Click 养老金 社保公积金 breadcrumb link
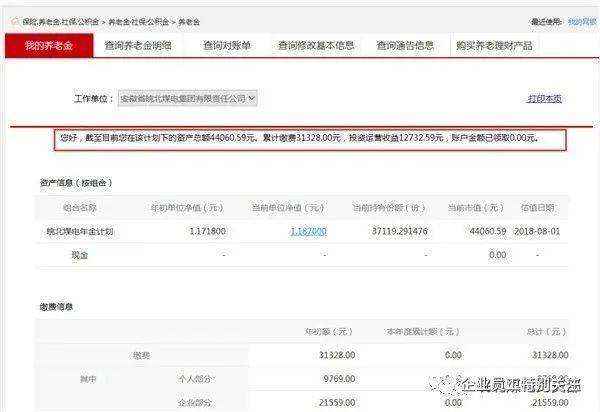 point(139,22)
